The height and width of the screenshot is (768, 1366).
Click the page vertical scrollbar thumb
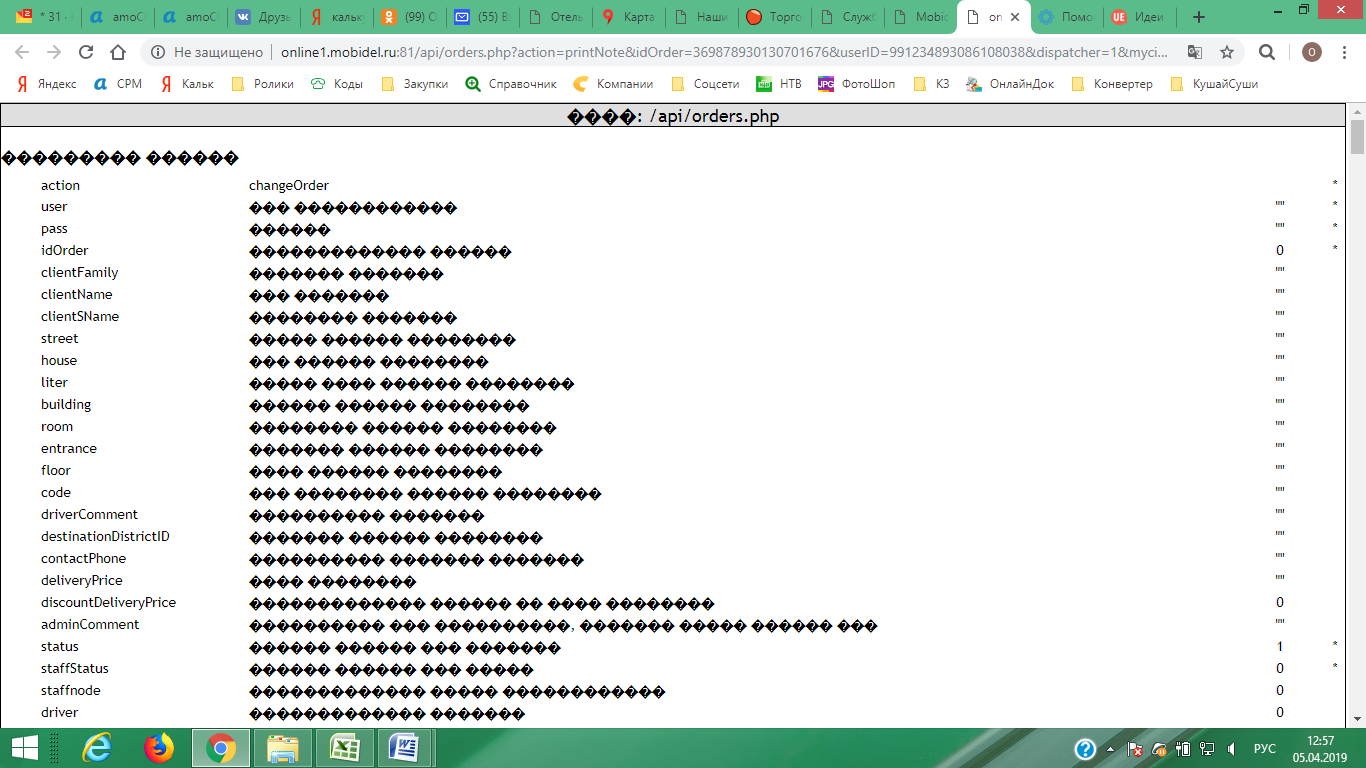tap(1357, 137)
